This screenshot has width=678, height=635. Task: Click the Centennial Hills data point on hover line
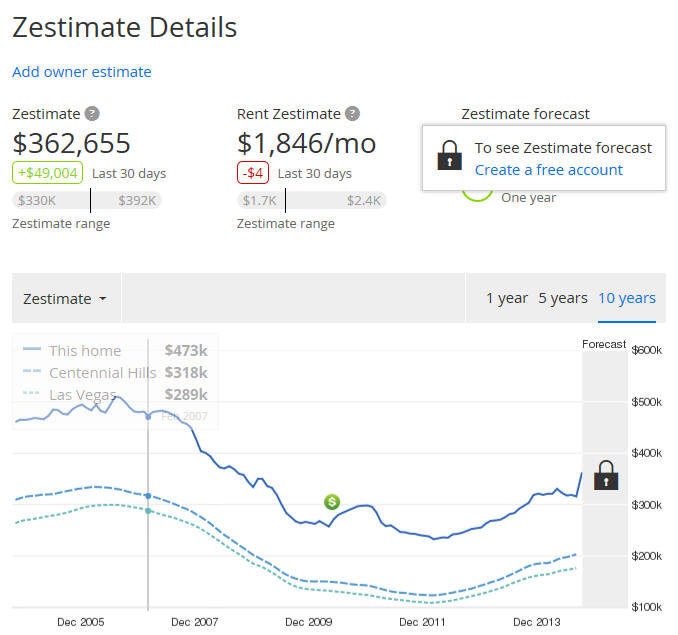point(148,496)
